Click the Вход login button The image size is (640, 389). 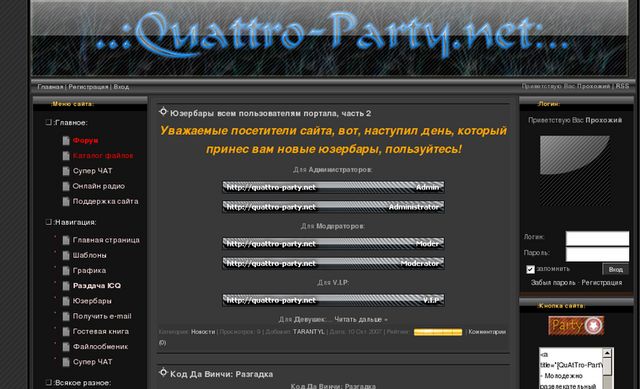pyautogui.click(x=616, y=269)
